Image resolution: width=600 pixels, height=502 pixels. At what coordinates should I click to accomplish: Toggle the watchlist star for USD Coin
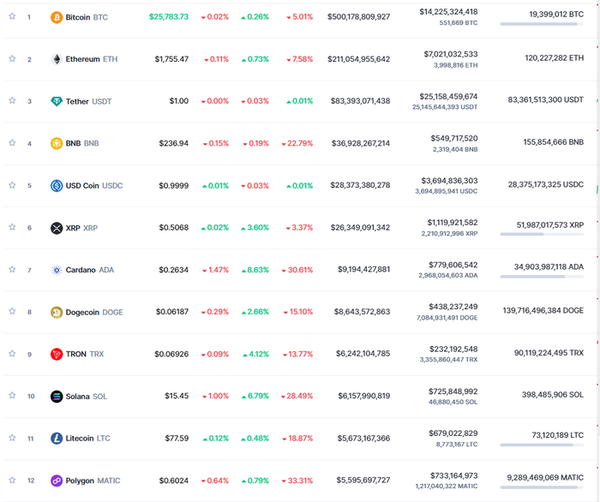[12, 185]
